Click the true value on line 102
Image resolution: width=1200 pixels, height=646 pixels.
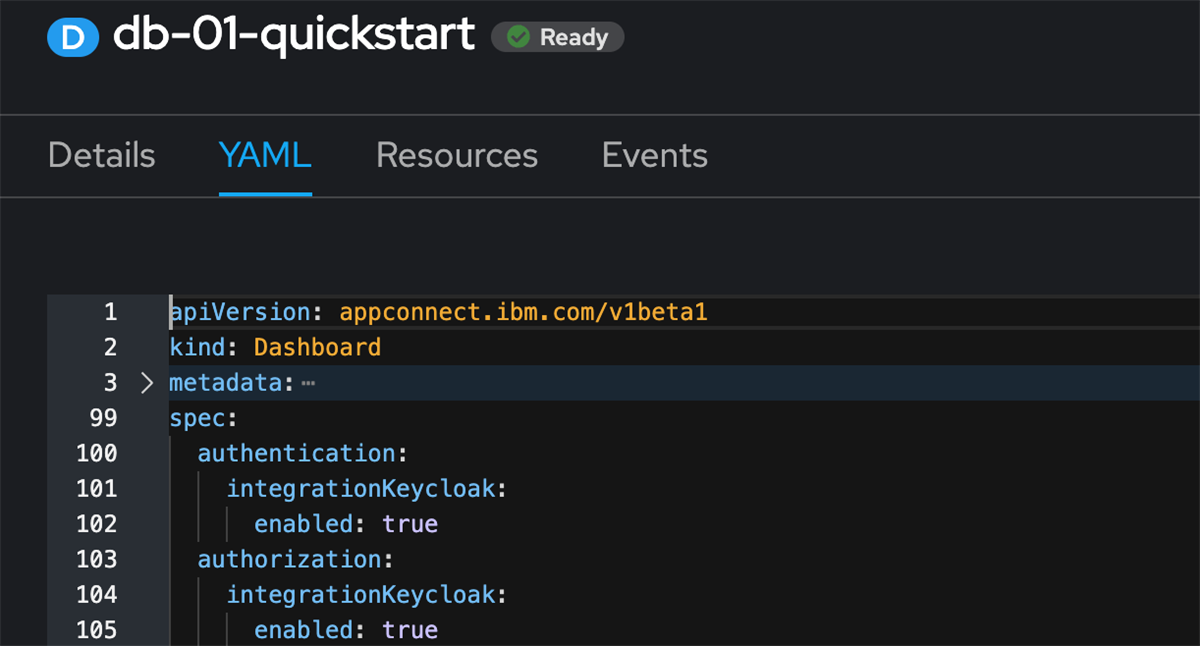410,524
